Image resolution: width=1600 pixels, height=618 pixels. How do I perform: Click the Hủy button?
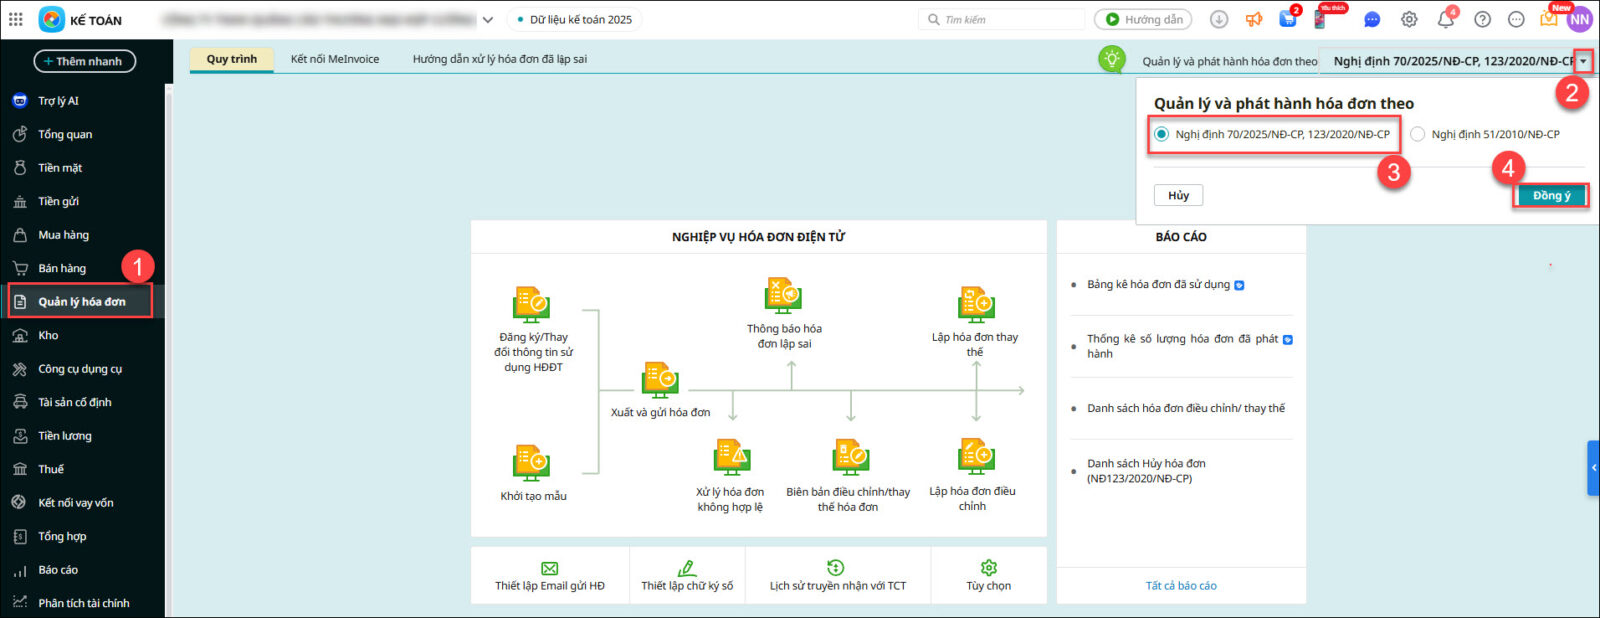coord(1178,196)
